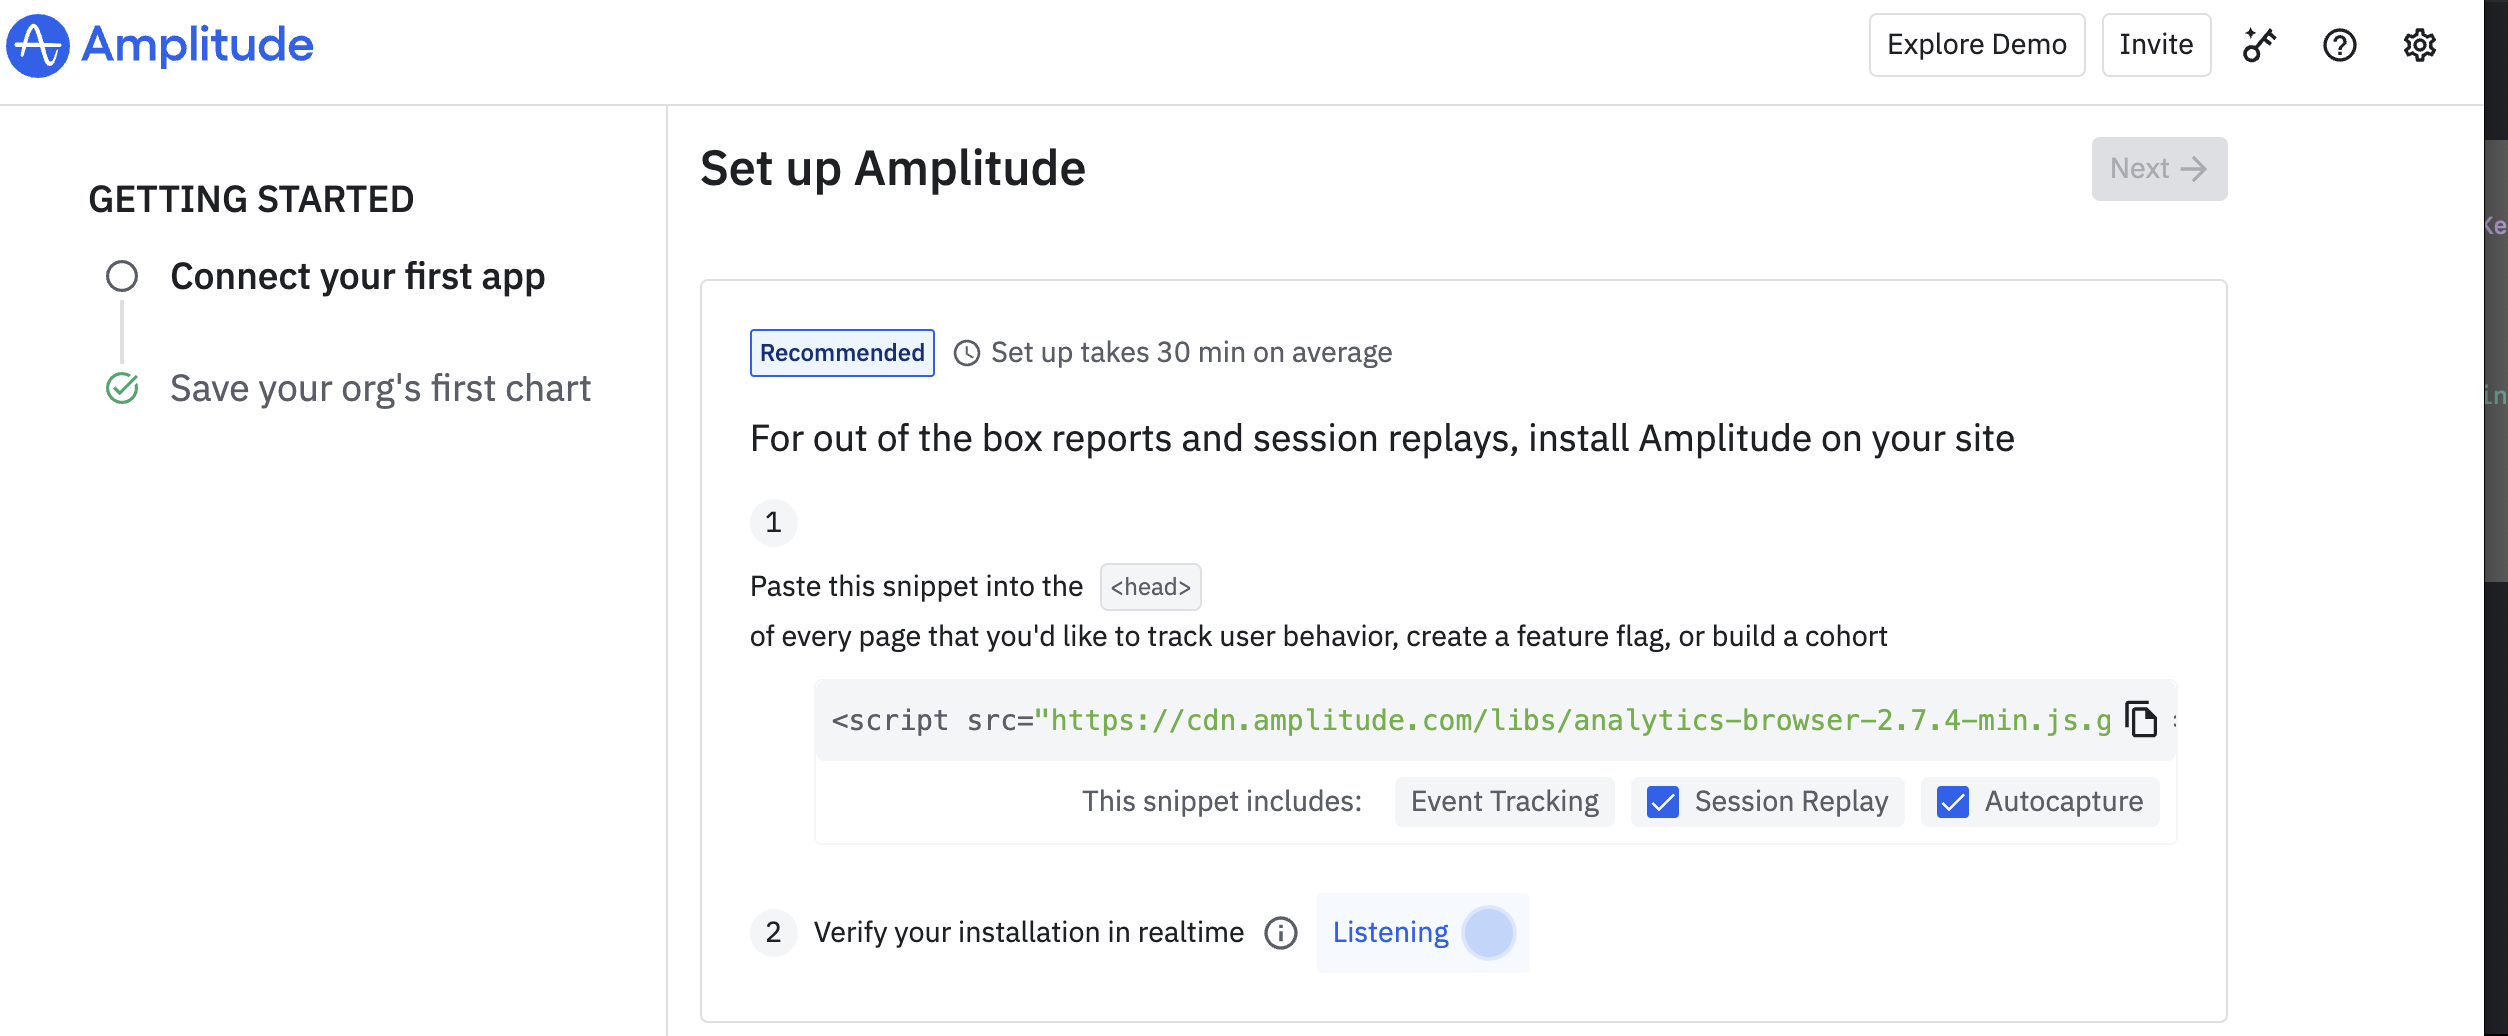Click the Recommended badge
Screen dimensions: 2508x1036
842,353
